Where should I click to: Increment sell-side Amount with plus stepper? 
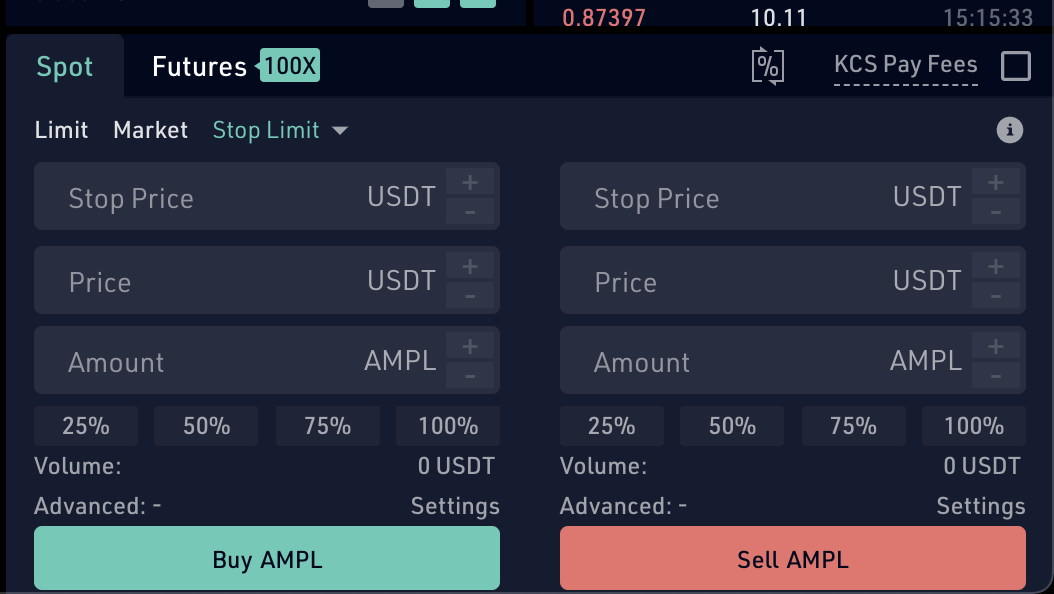click(995, 346)
